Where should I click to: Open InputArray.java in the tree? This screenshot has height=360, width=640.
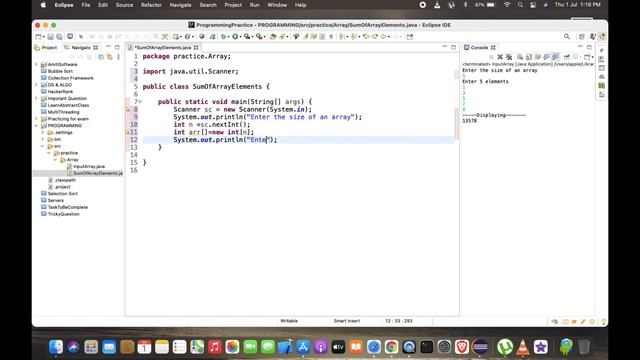click(x=89, y=167)
